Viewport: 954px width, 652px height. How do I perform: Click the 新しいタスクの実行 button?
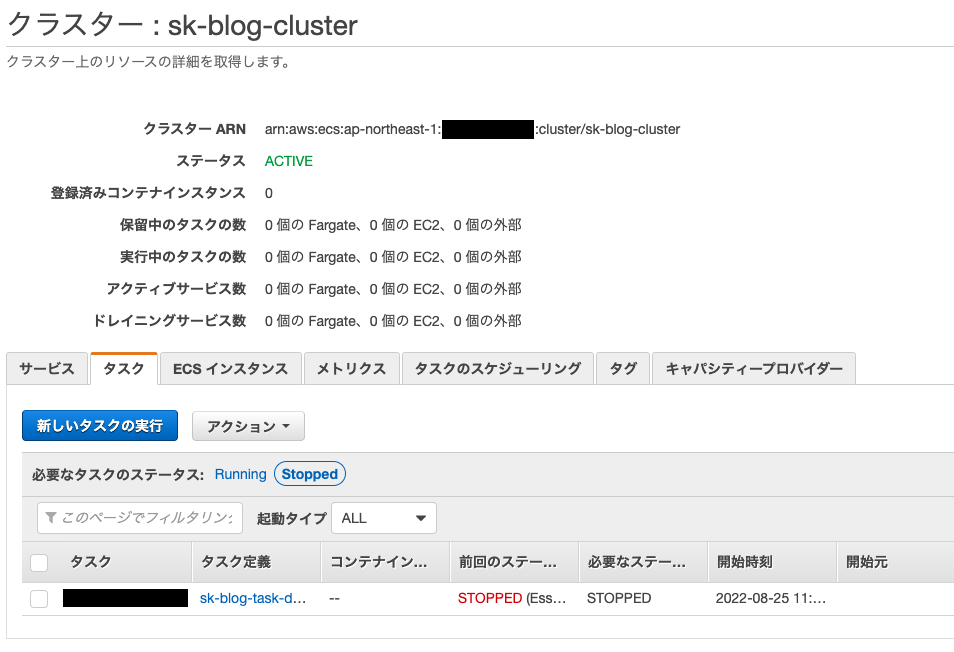[x=99, y=426]
